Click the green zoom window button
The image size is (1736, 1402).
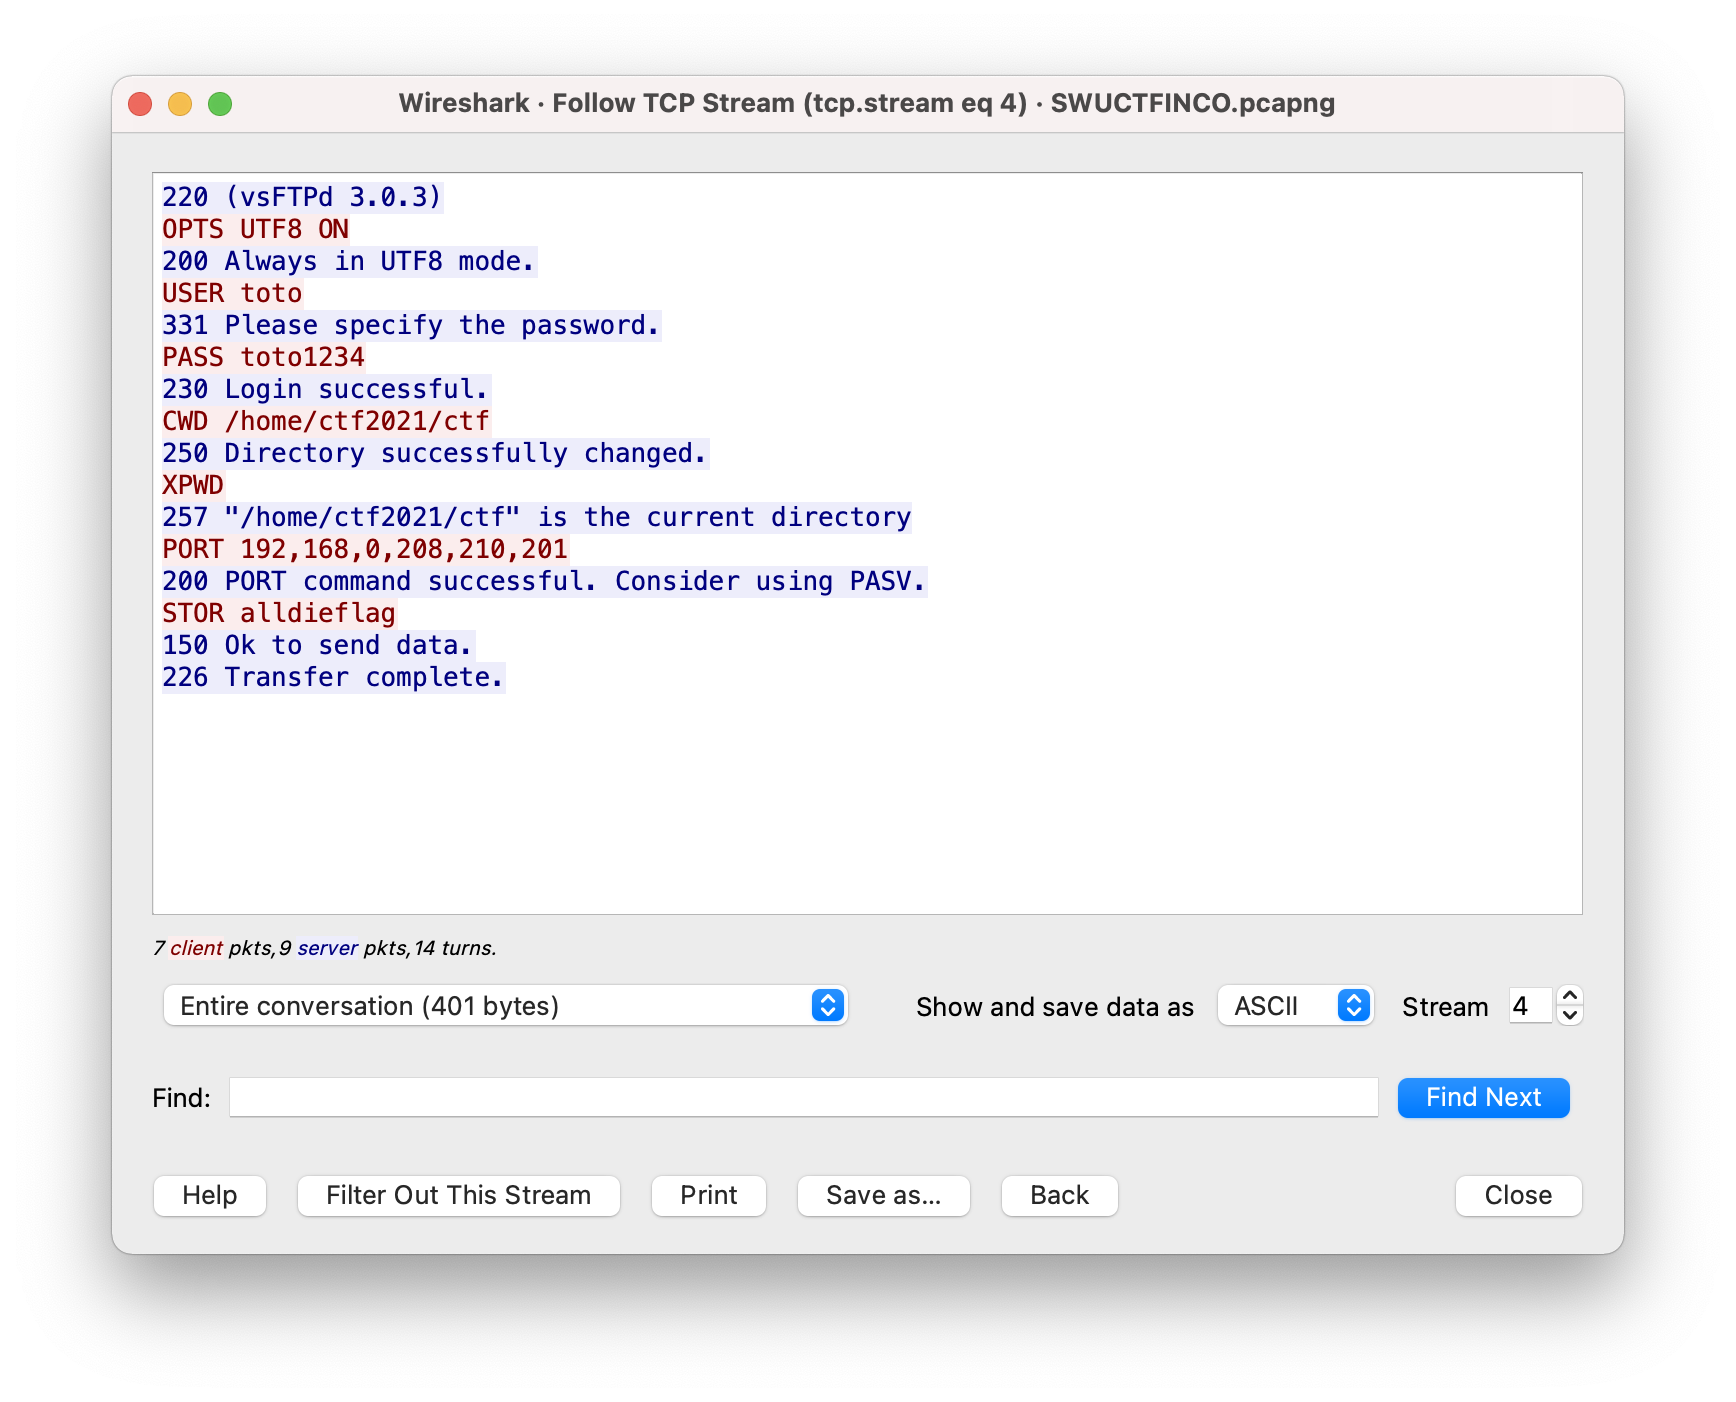pyautogui.click(x=220, y=104)
